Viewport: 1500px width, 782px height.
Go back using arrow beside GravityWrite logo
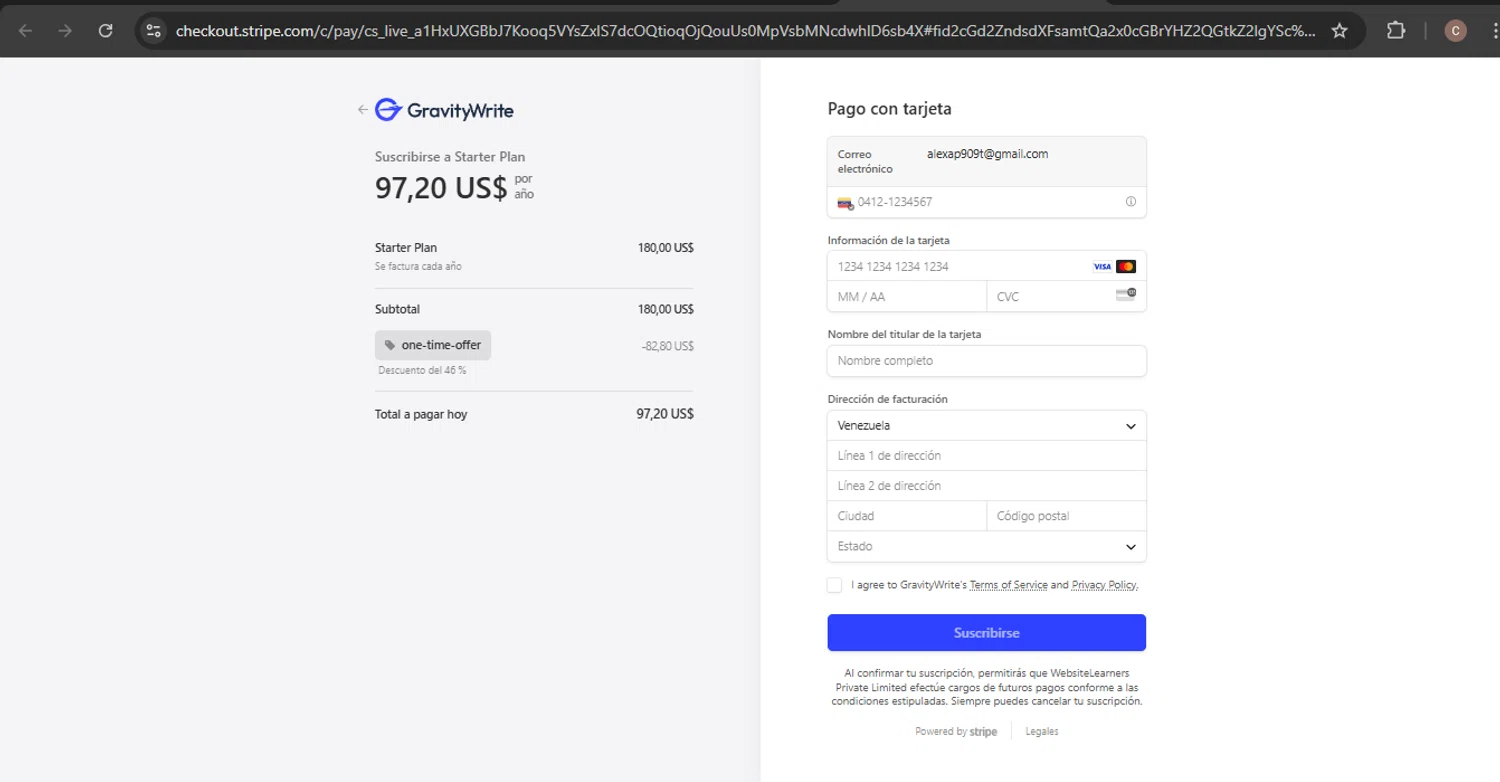click(362, 110)
